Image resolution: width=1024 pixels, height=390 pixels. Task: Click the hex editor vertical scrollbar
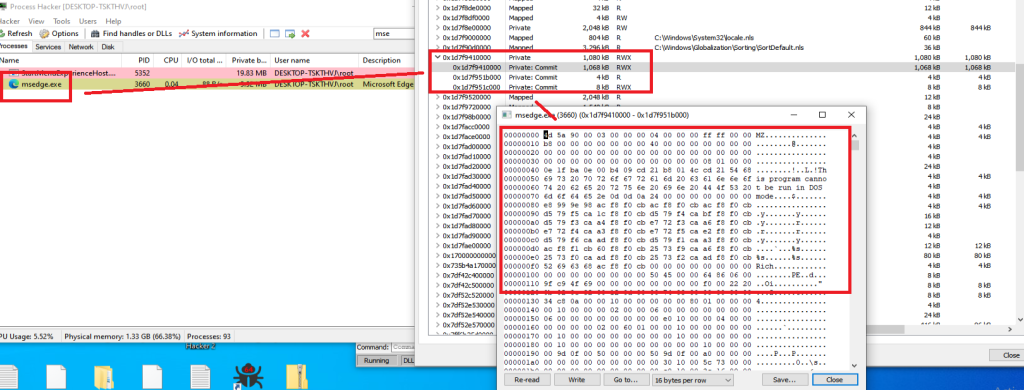855,250
